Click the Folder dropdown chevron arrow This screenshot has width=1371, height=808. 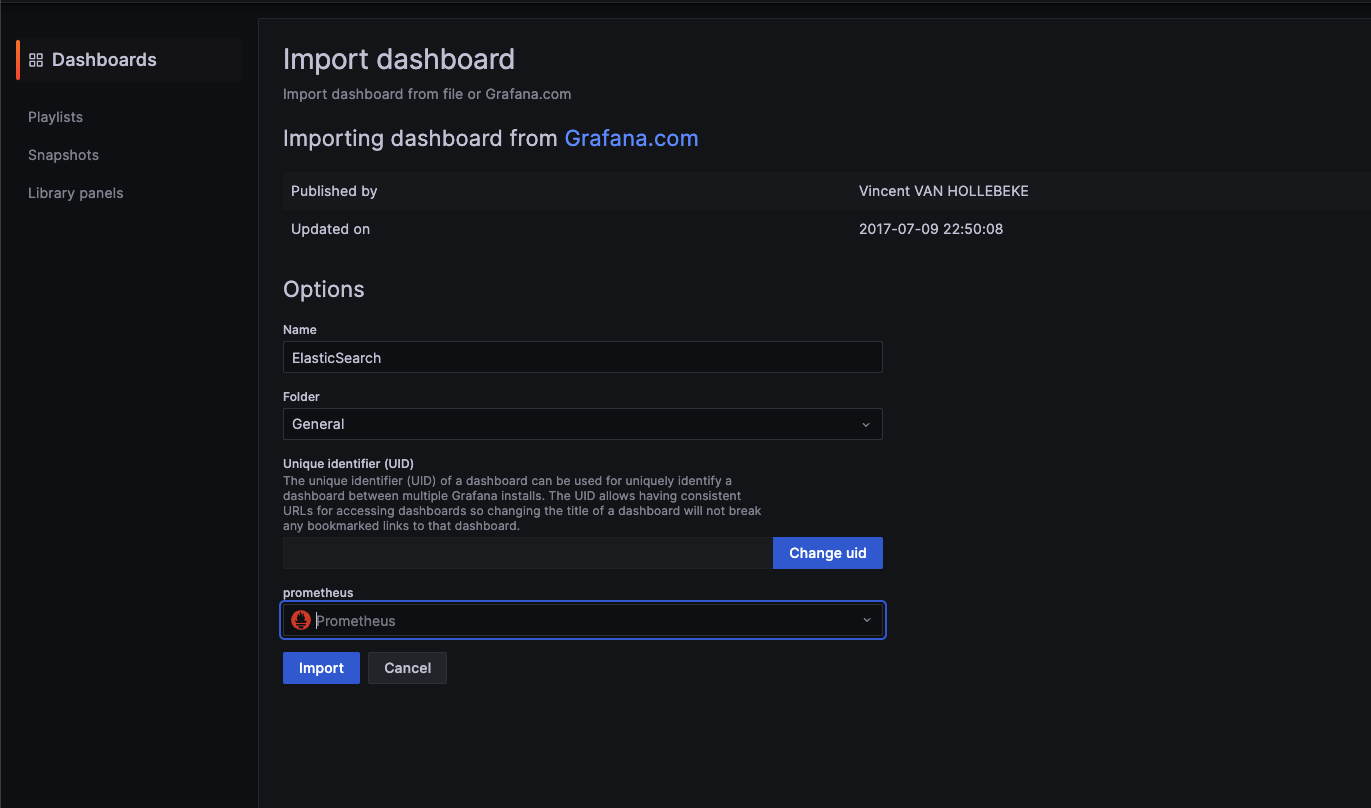[866, 424]
